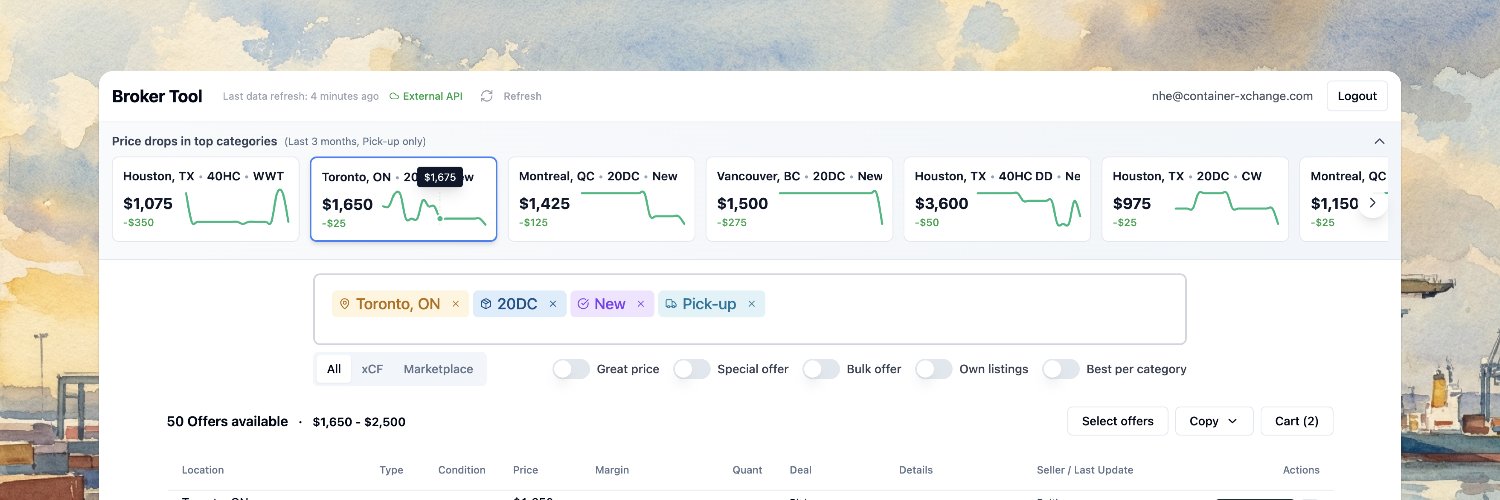The image size is (1500, 500).
Task: Collapse the Price drops section
Action: (1380, 141)
